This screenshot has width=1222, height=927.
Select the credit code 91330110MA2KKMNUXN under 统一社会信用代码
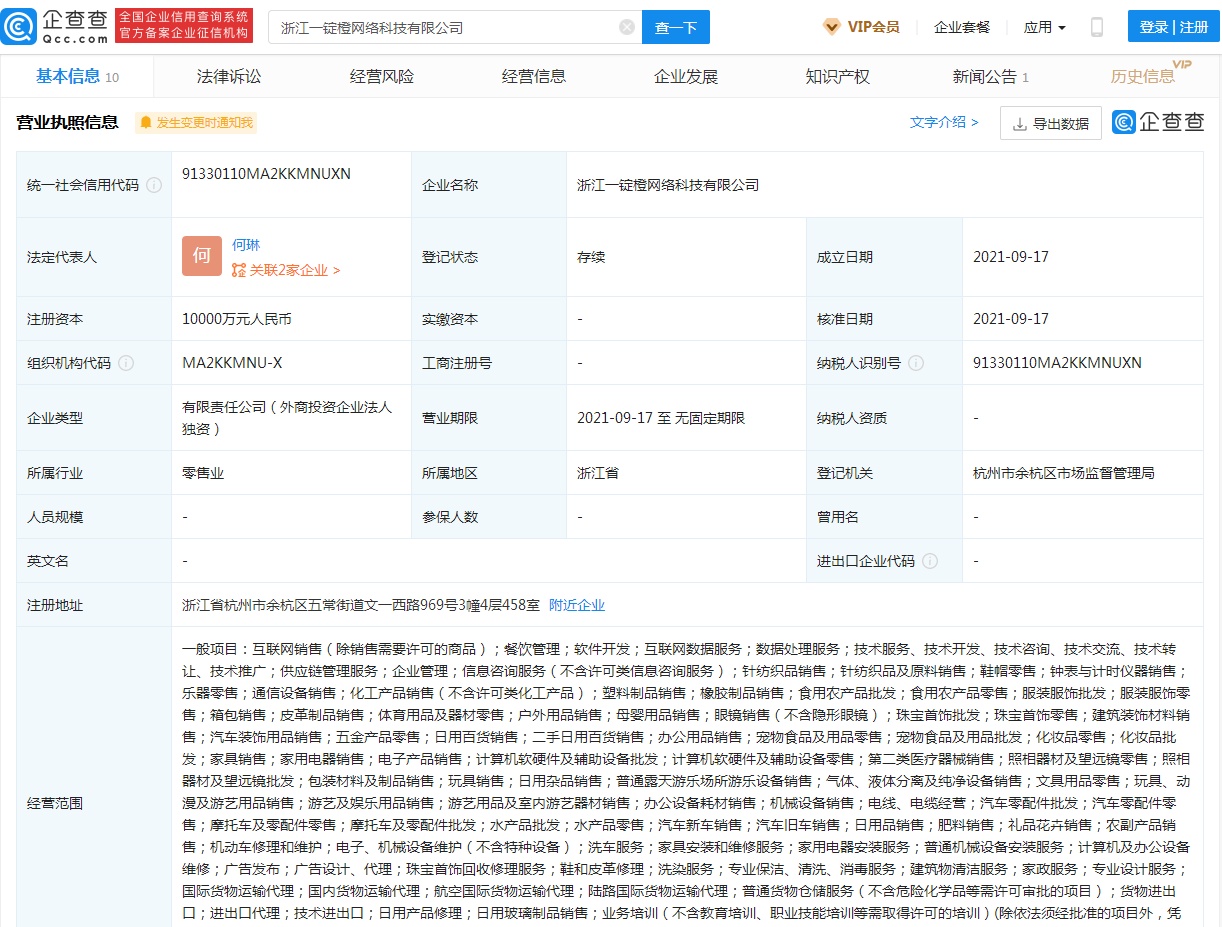point(266,173)
